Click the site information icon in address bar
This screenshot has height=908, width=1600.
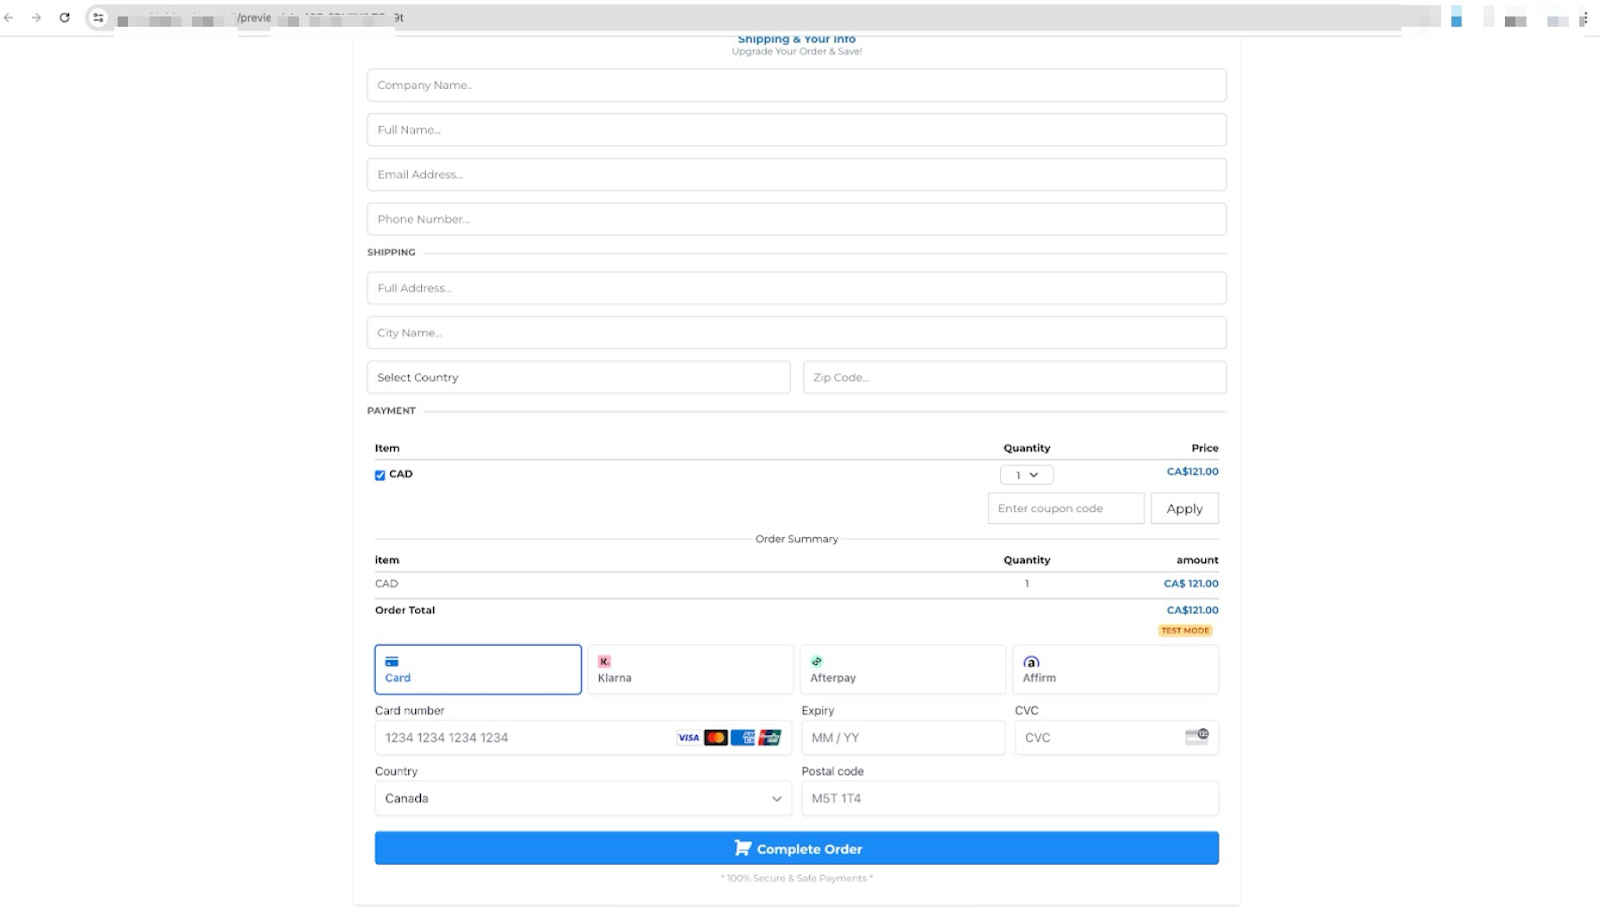98,18
